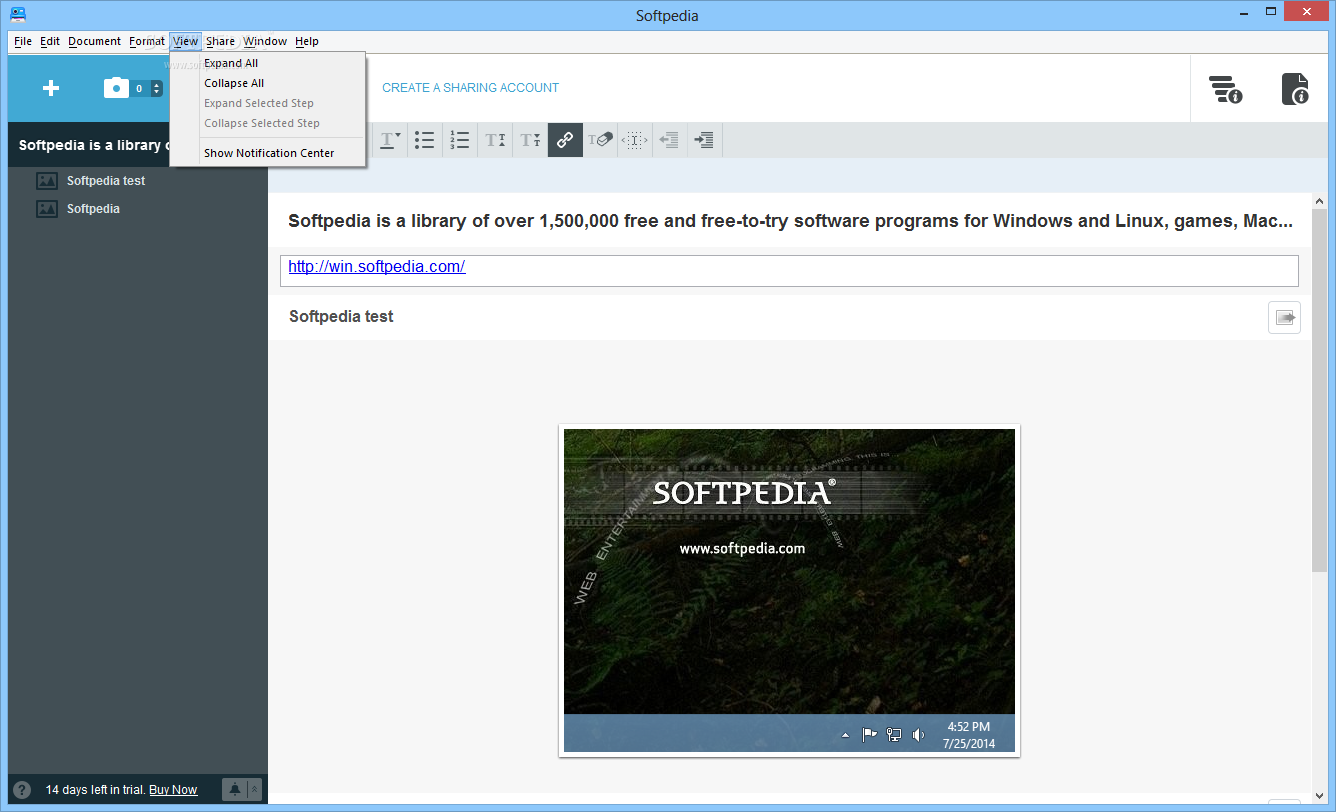1336x812 pixels.
Task: Increase indent of the text
Action: pos(705,140)
